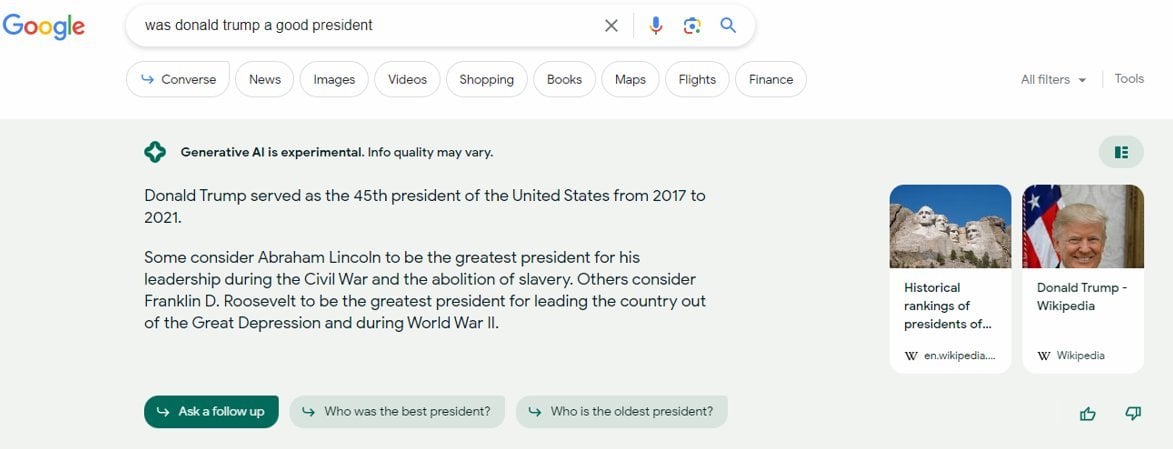Open the Converse mode chip
Viewport: 1173px width, 449px height.
[x=178, y=79]
